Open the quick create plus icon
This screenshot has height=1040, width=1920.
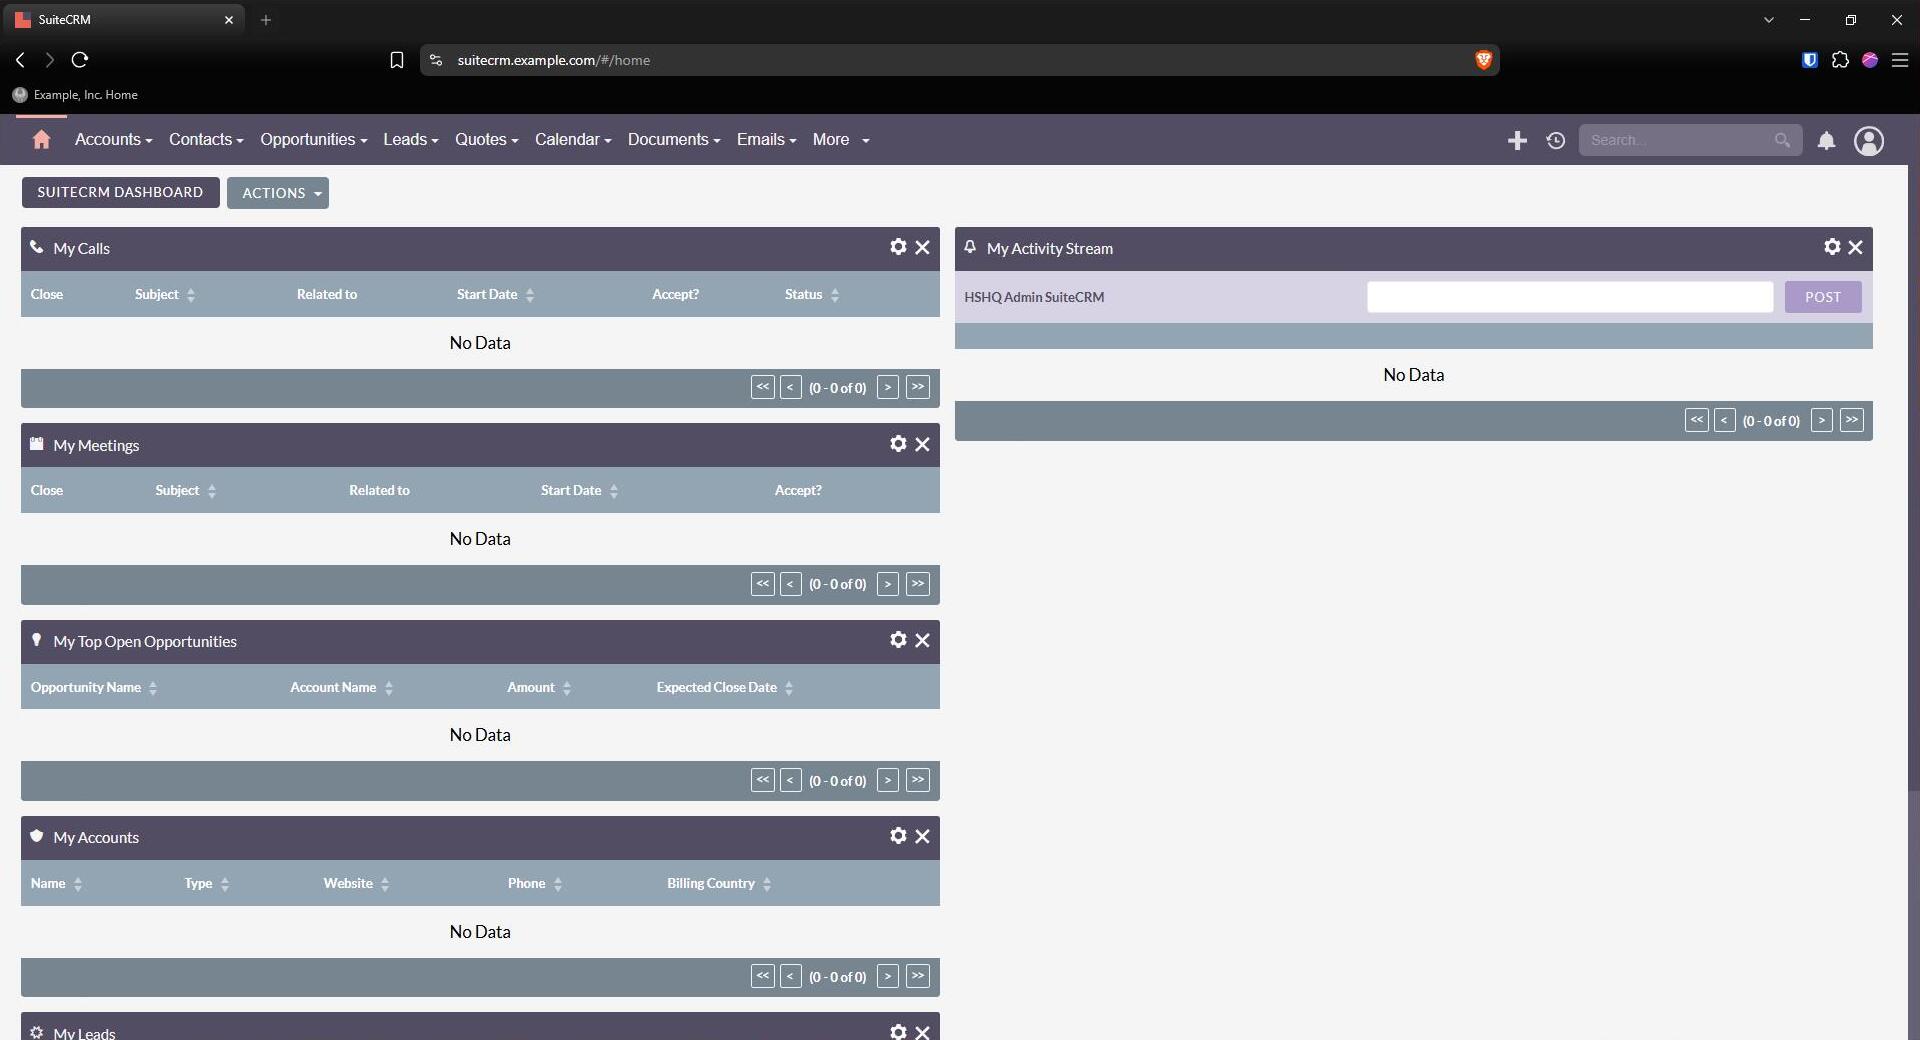click(1517, 141)
